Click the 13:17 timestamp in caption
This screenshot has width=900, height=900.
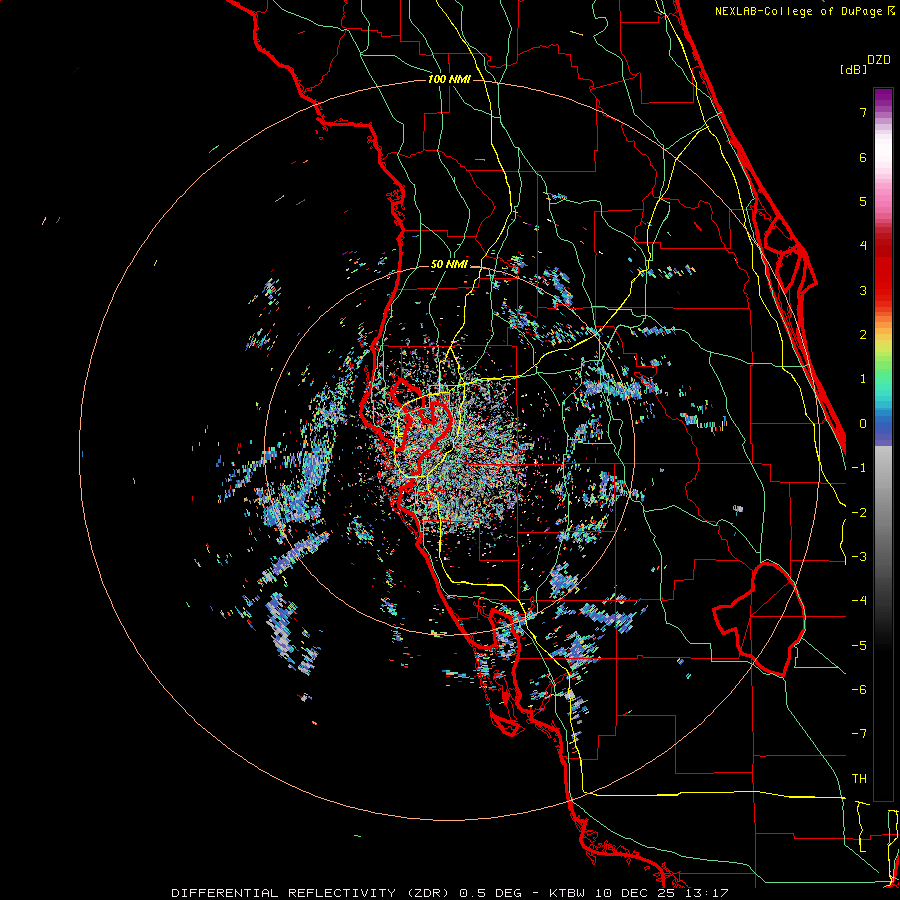(x=707, y=893)
